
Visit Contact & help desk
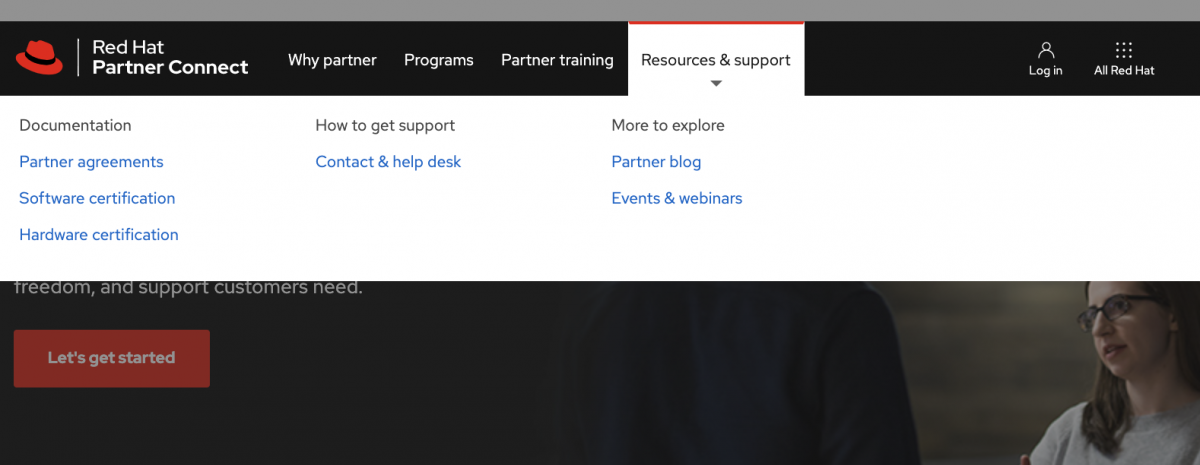(388, 162)
